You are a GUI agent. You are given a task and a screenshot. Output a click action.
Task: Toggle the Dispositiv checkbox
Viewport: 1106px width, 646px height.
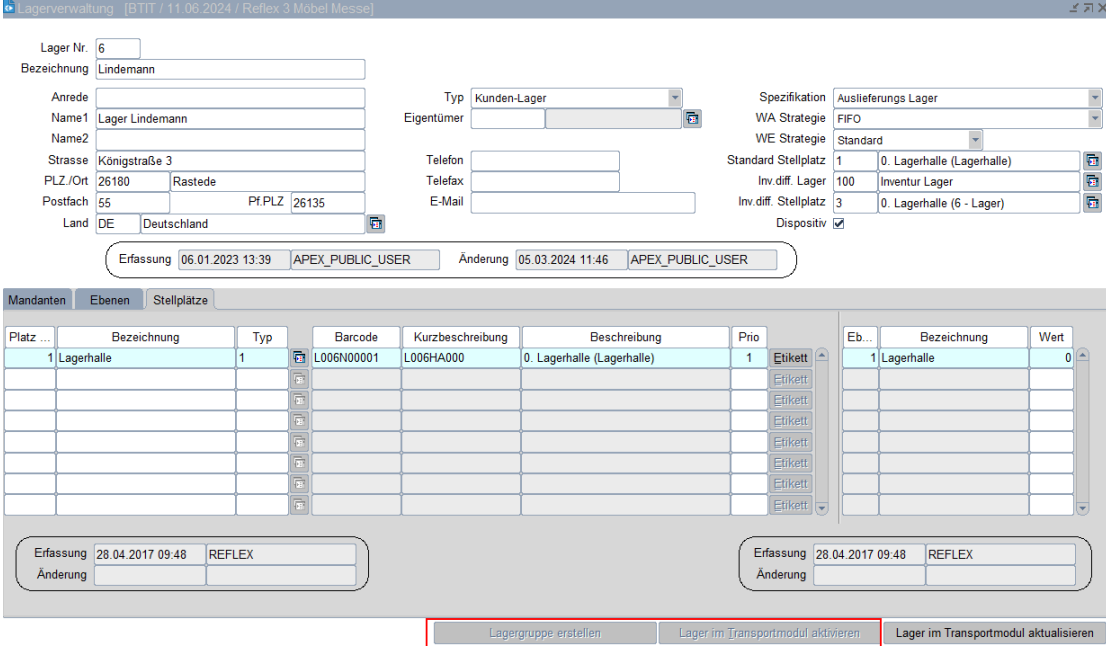tap(839, 224)
